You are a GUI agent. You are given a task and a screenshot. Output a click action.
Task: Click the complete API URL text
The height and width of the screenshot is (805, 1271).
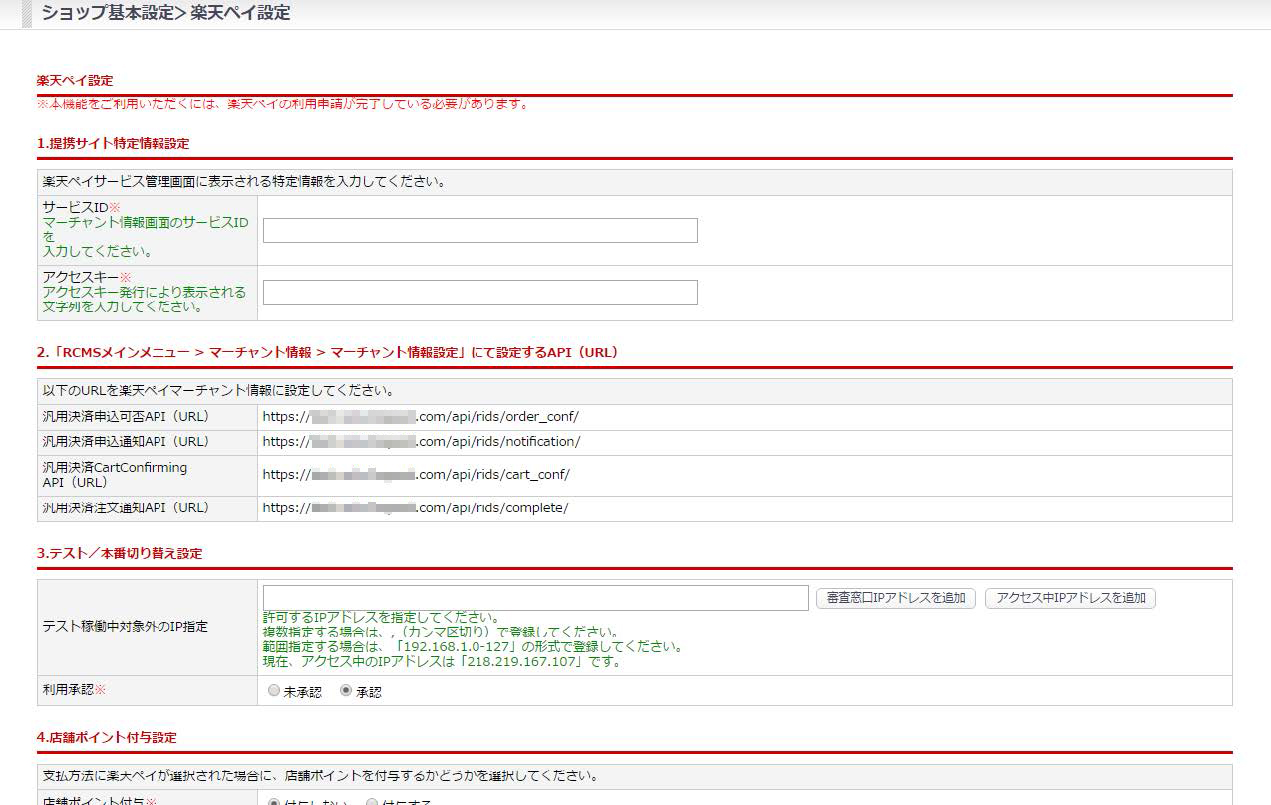(415, 508)
